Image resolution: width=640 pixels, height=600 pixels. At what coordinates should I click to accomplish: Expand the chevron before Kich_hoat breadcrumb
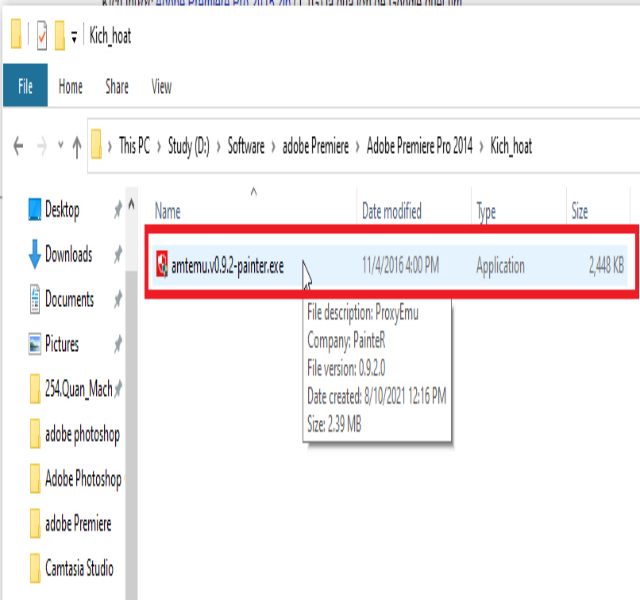tap(482, 147)
